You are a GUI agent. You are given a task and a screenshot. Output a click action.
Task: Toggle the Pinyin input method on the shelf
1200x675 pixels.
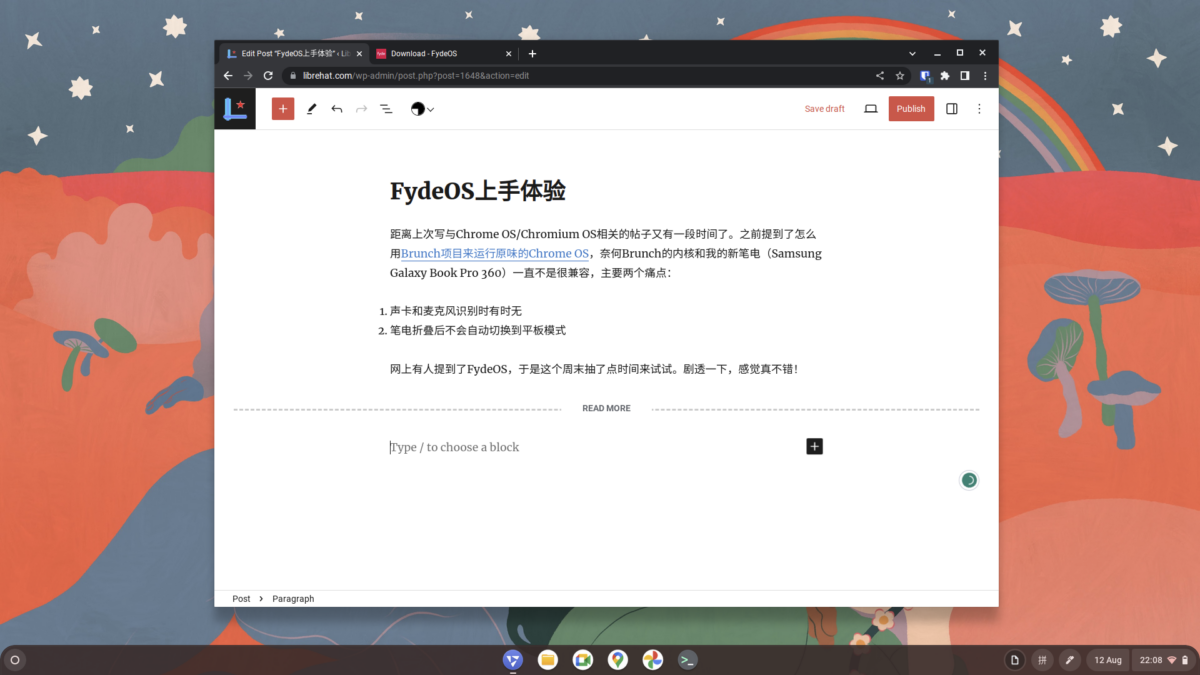(x=1041, y=659)
